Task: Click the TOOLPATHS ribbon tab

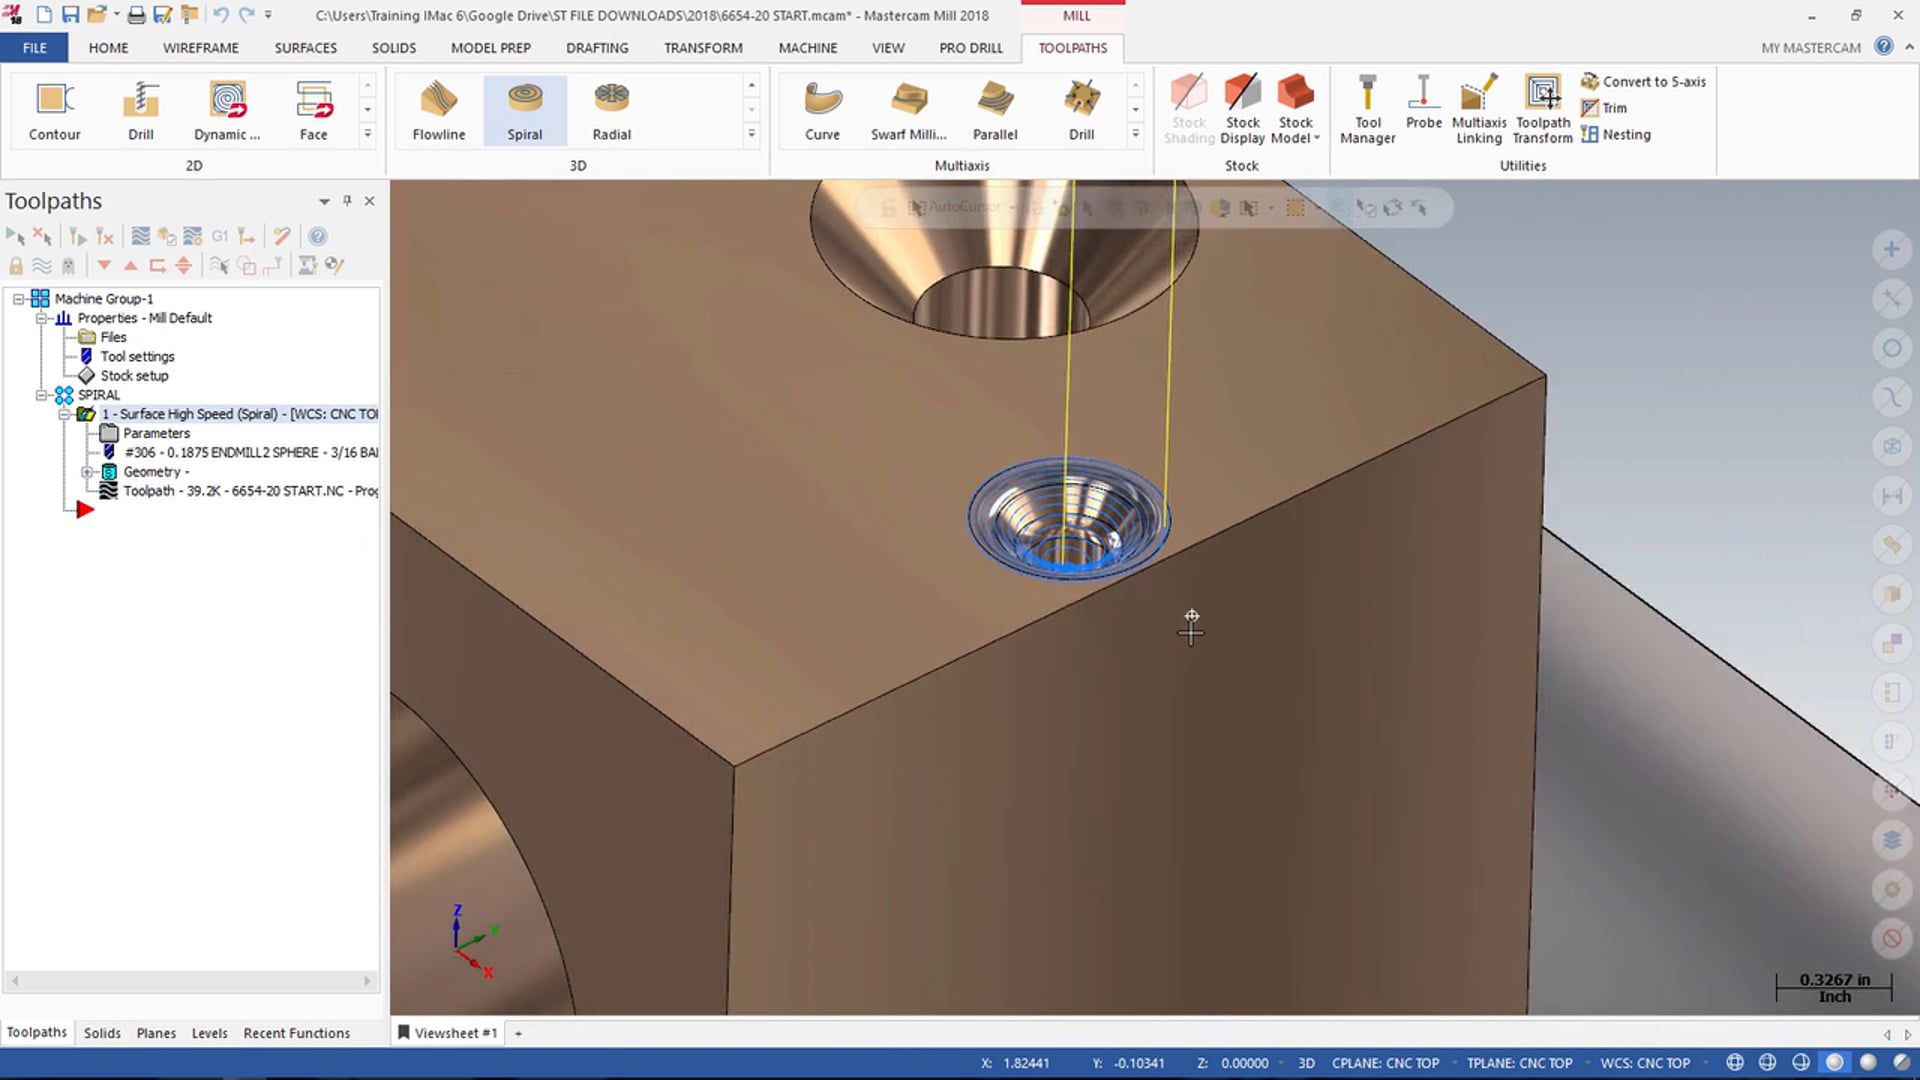Action: 1071,47
